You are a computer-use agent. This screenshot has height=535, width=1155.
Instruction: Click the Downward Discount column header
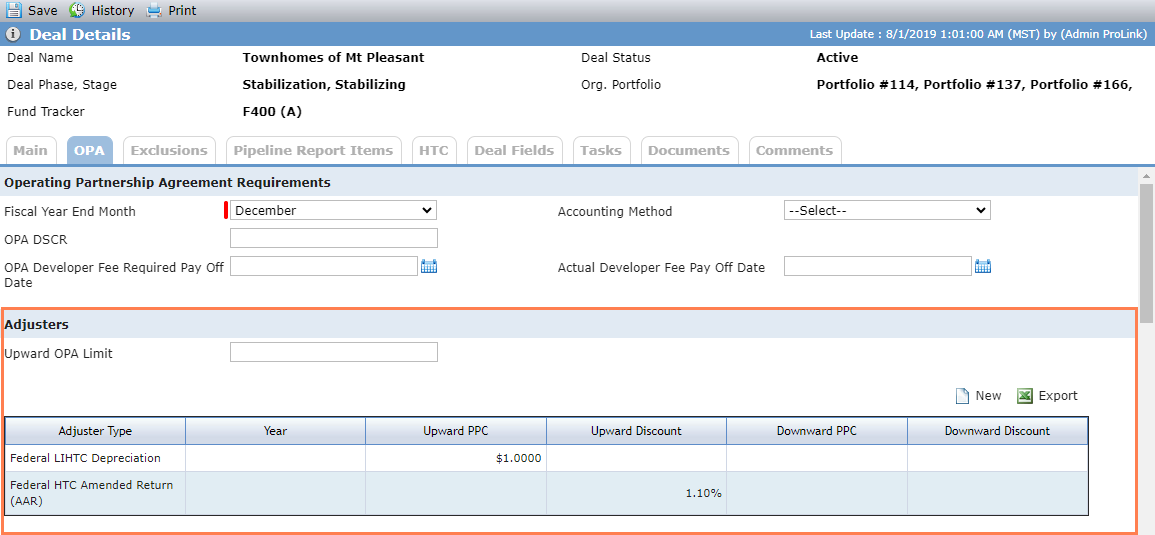point(997,431)
